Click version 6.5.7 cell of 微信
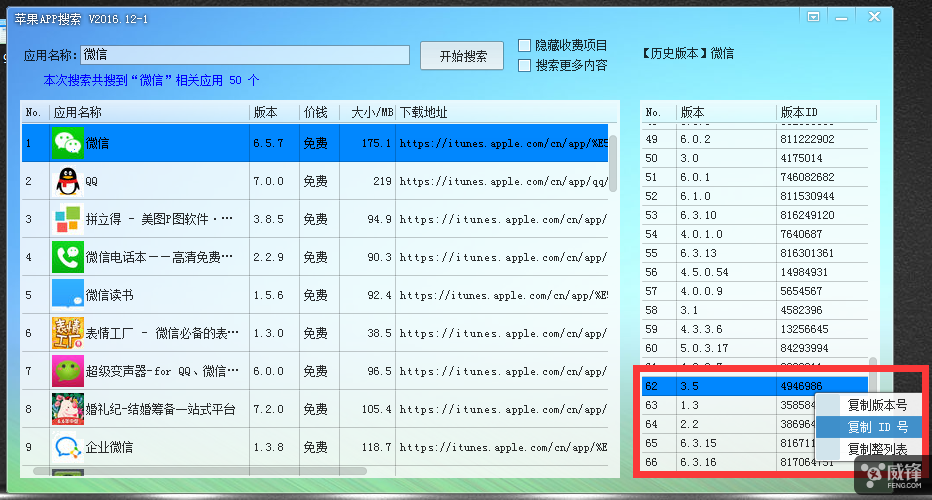The width and height of the screenshot is (932, 500). tap(274, 143)
